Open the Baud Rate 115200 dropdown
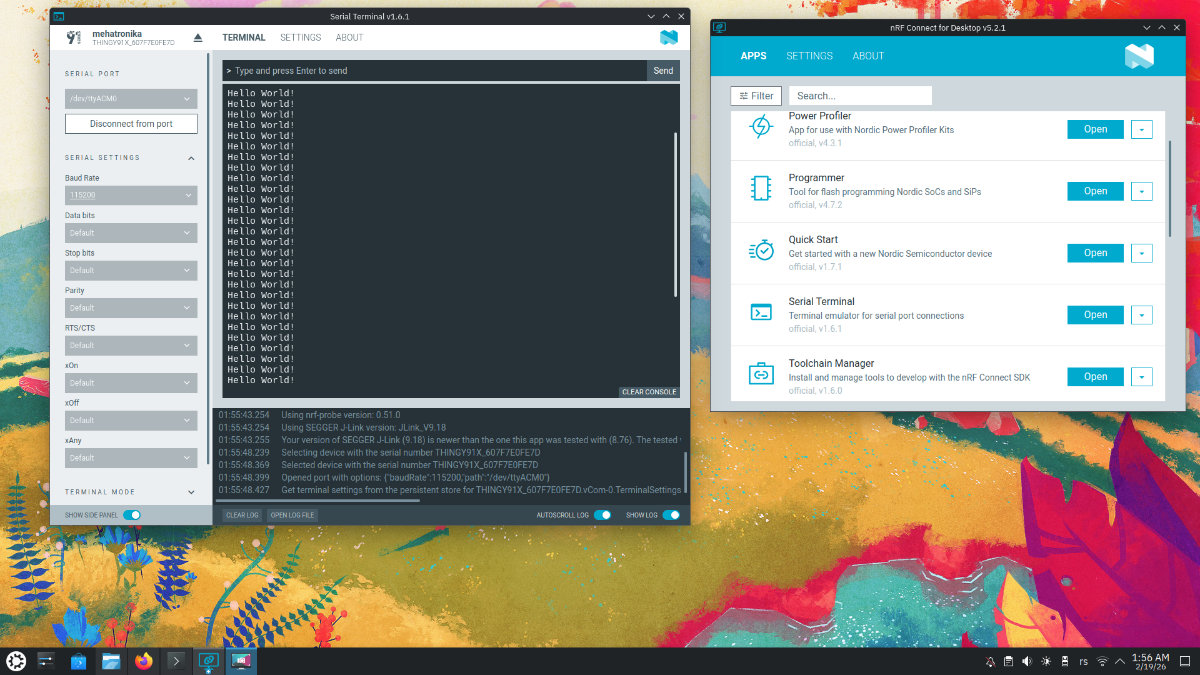 coord(131,196)
